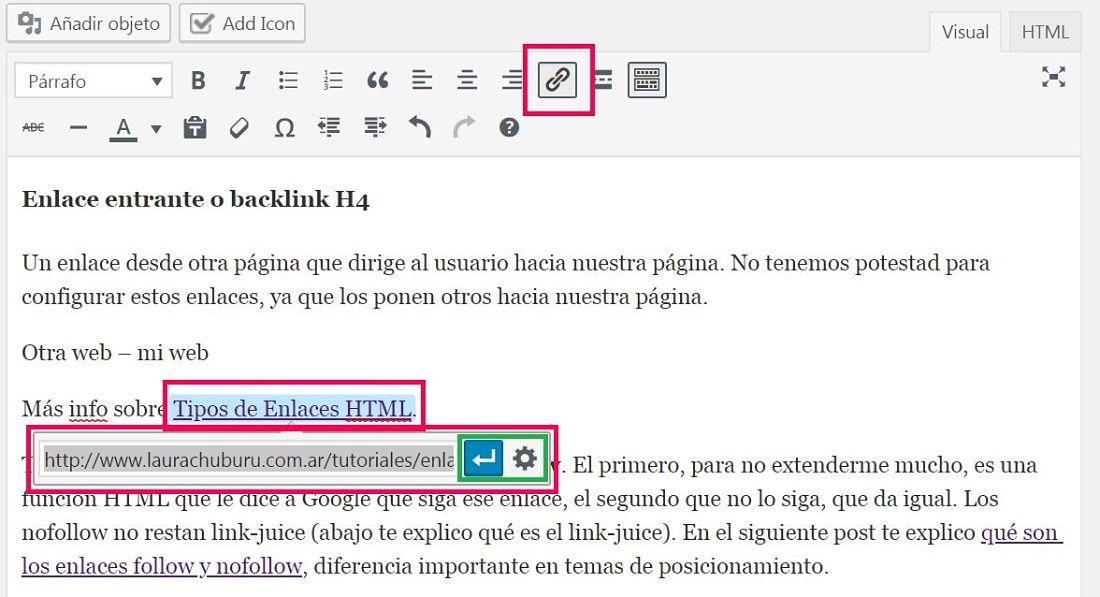
Task: Toggle italic formatting
Action: tap(242, 80)
